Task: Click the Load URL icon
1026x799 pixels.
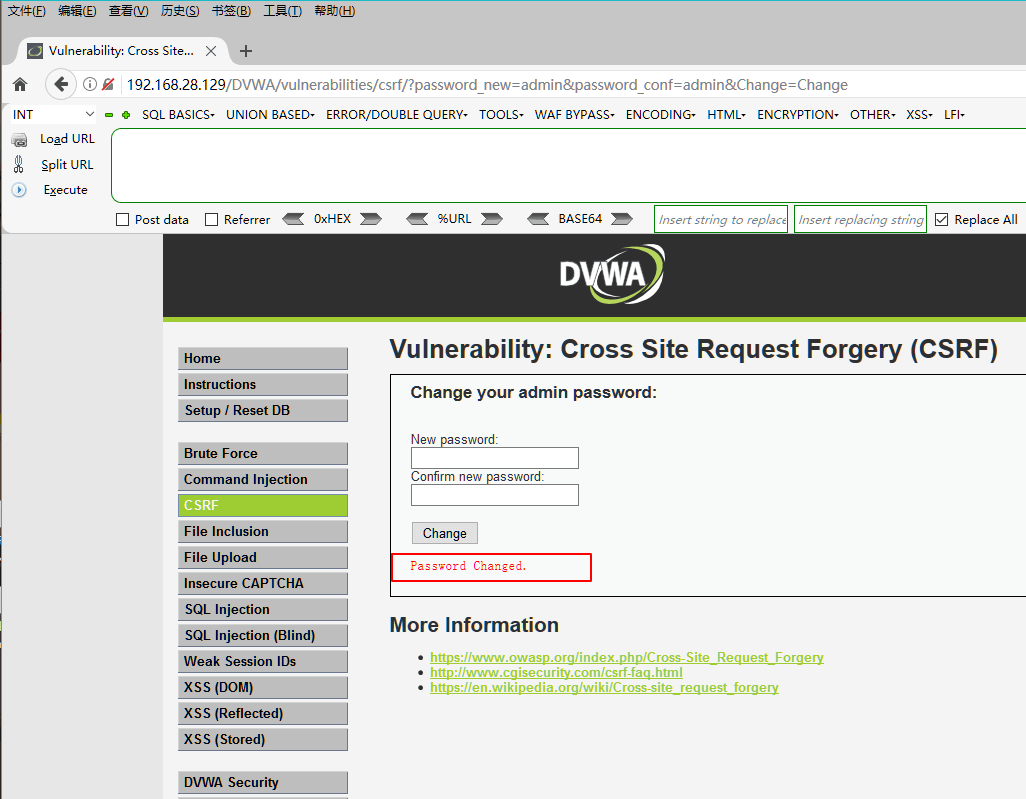Action: click(x=20, y=139)
